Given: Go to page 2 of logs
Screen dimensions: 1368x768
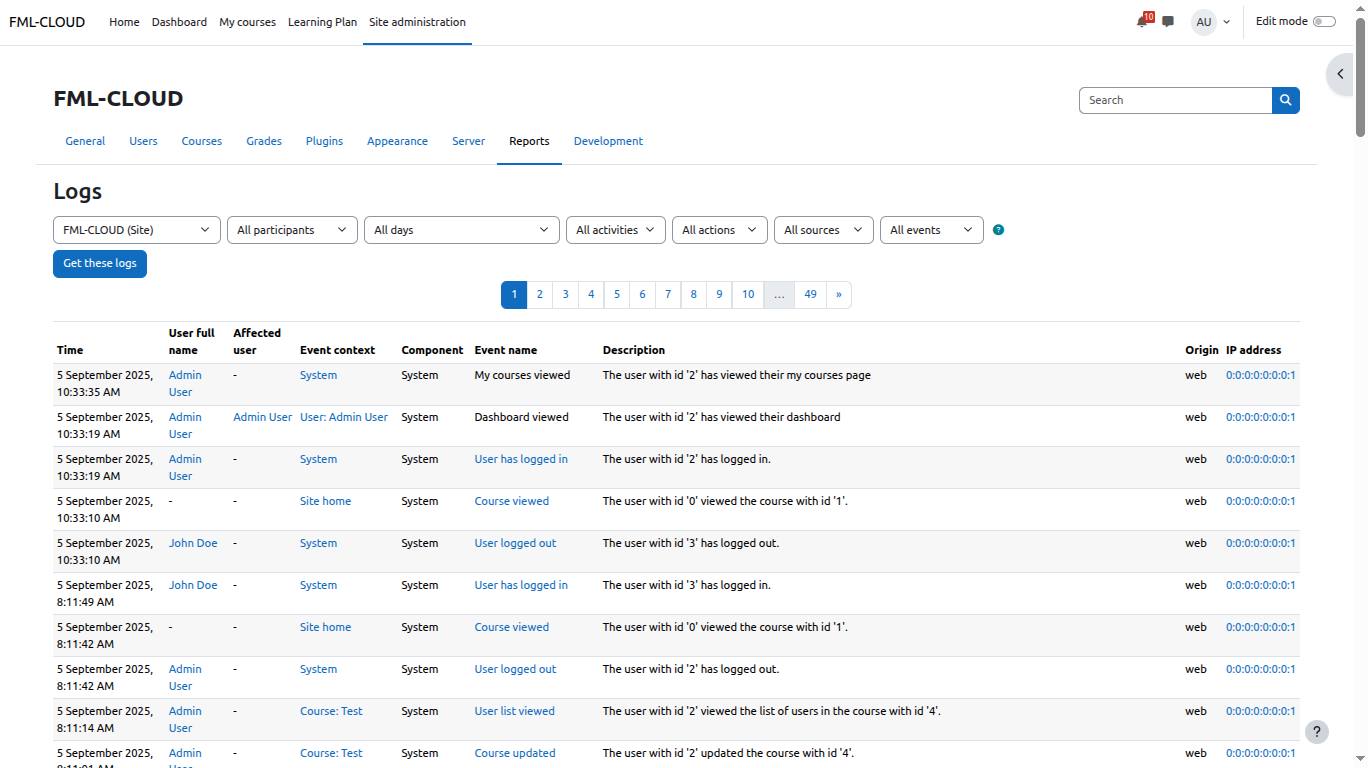Looking at the screenshot, I should [539, 295].
